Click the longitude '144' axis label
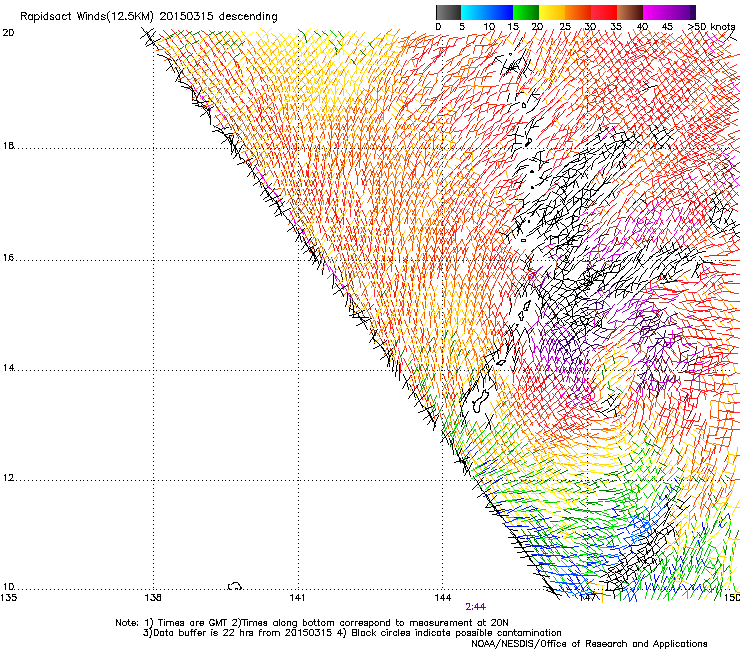The image size is (740, 650). [x=442, y=598]
